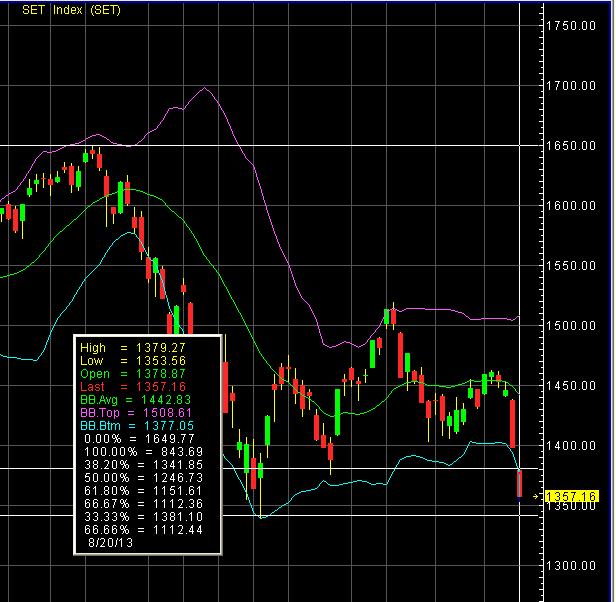The height and width of the screenshot is (602, 616).
Task: Click the 100.00% = 843.69 retracement line
Action: coord(143,452)
